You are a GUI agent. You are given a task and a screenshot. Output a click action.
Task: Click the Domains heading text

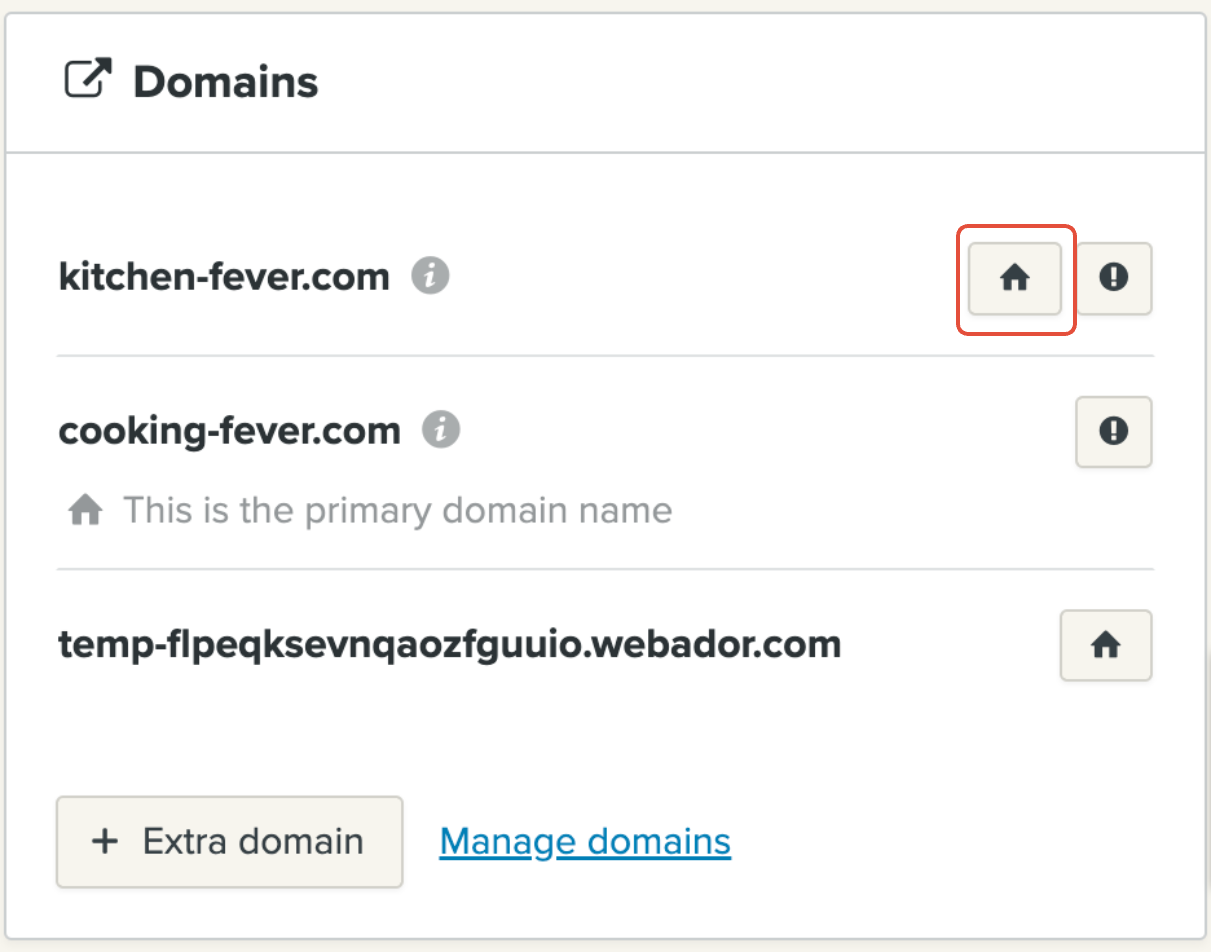[226, 82]
